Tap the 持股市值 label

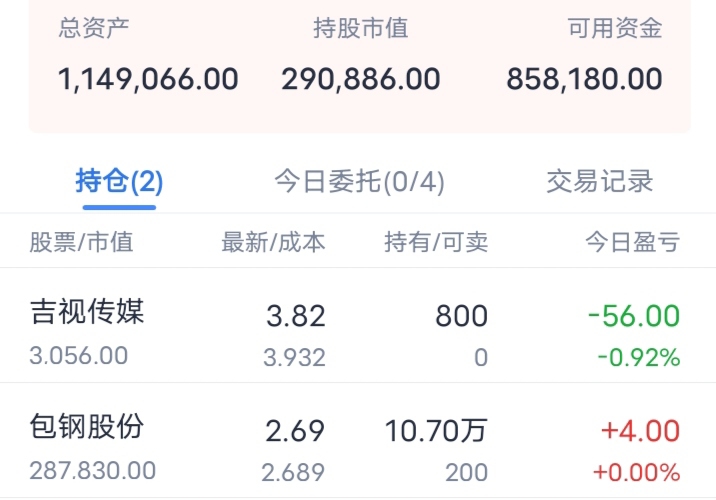pos(360,28)
